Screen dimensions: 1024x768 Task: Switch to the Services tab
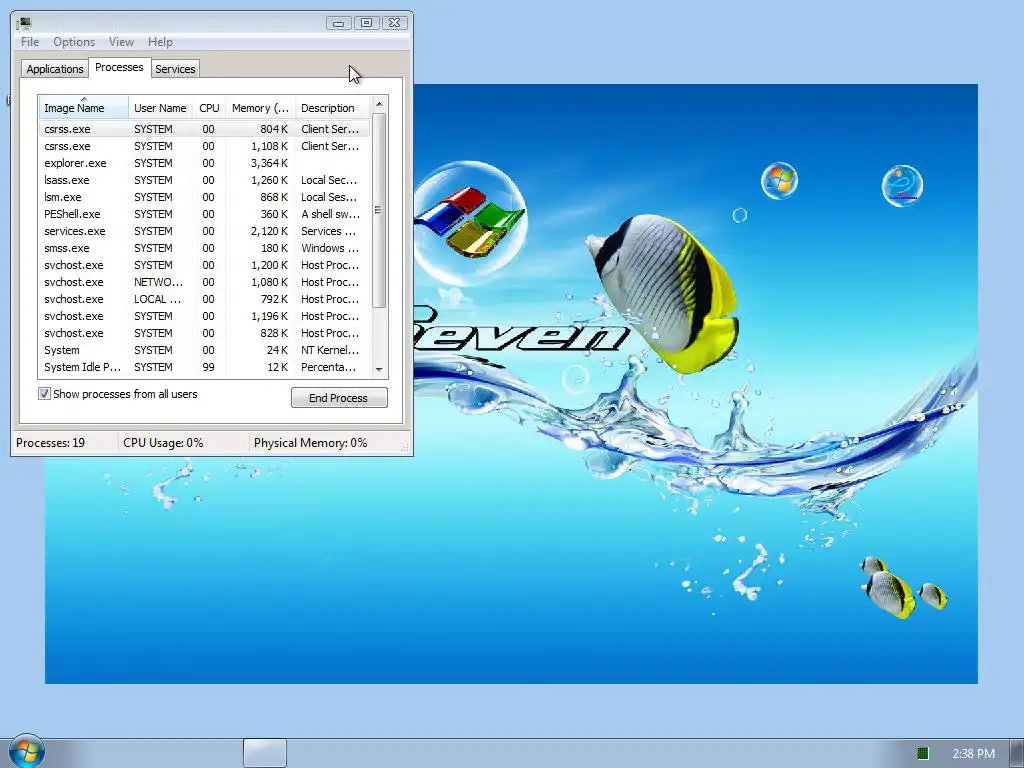coord(175,69)
